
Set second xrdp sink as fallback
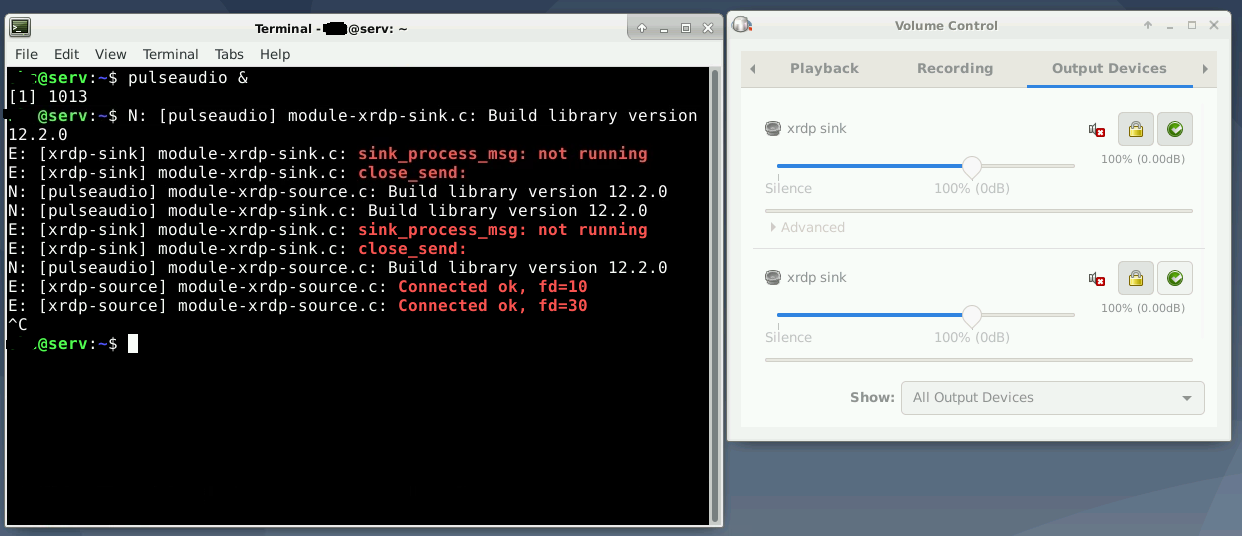1175,278
